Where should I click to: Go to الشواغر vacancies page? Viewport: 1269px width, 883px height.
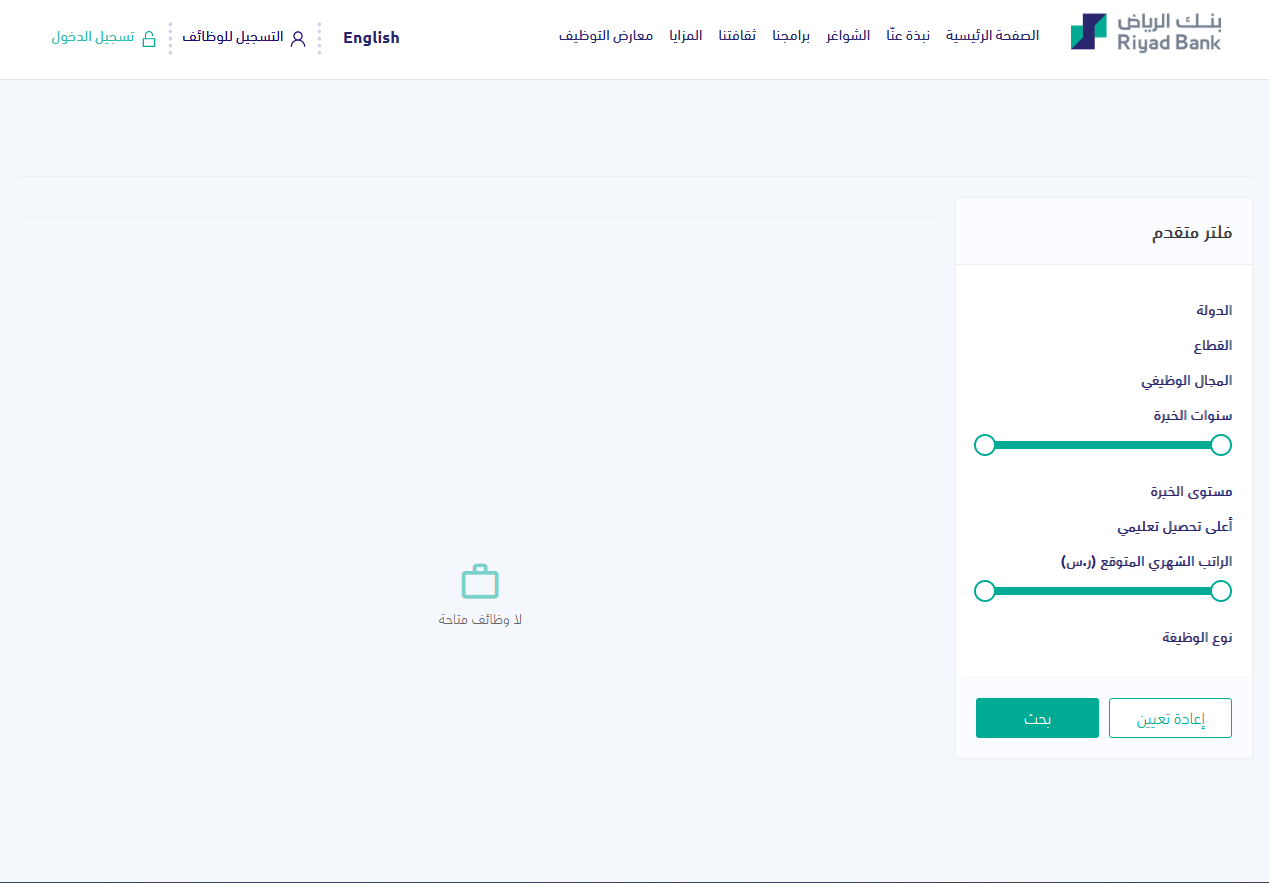pyautogui.click(x=848, y=36)
